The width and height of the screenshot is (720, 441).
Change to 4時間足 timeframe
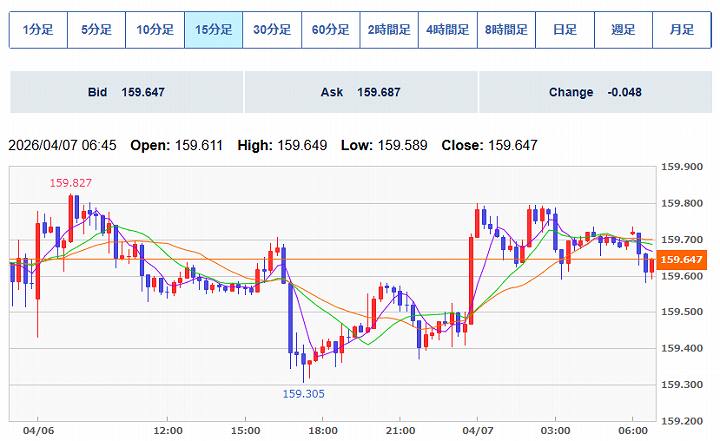tap(447, 30)
